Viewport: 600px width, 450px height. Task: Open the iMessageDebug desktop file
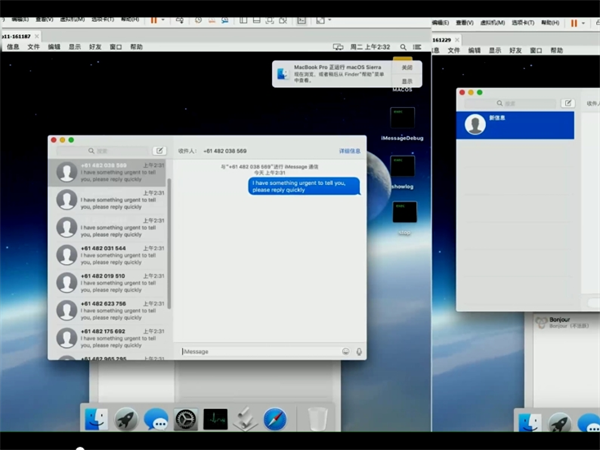click(x=403, y=123)
